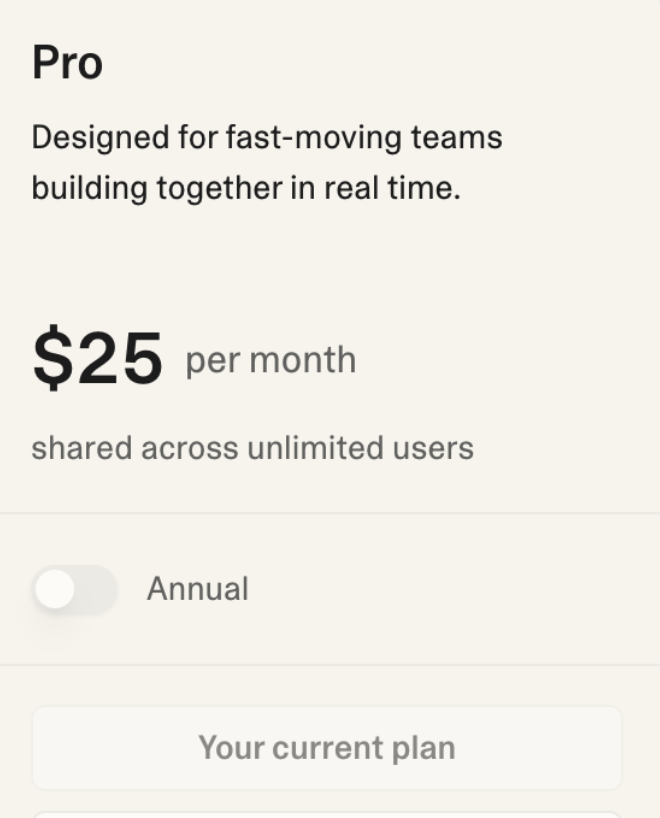The image size is (660, 818).
Task: Click the "$25" price figure
Action: pos(97,359)
